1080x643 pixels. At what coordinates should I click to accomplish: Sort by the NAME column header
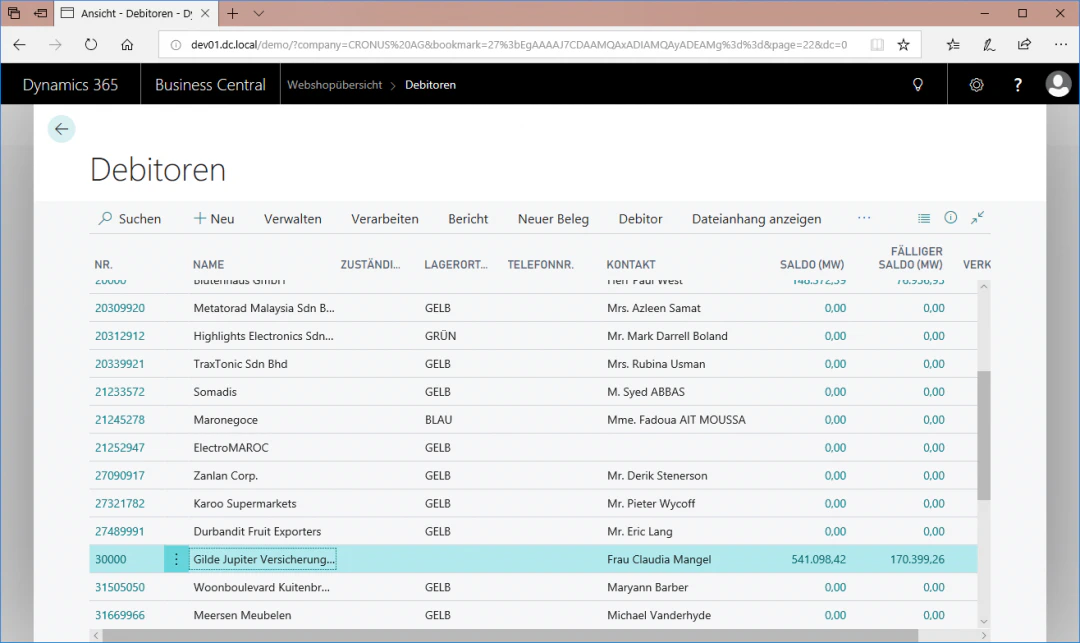(x=208, y=264)
